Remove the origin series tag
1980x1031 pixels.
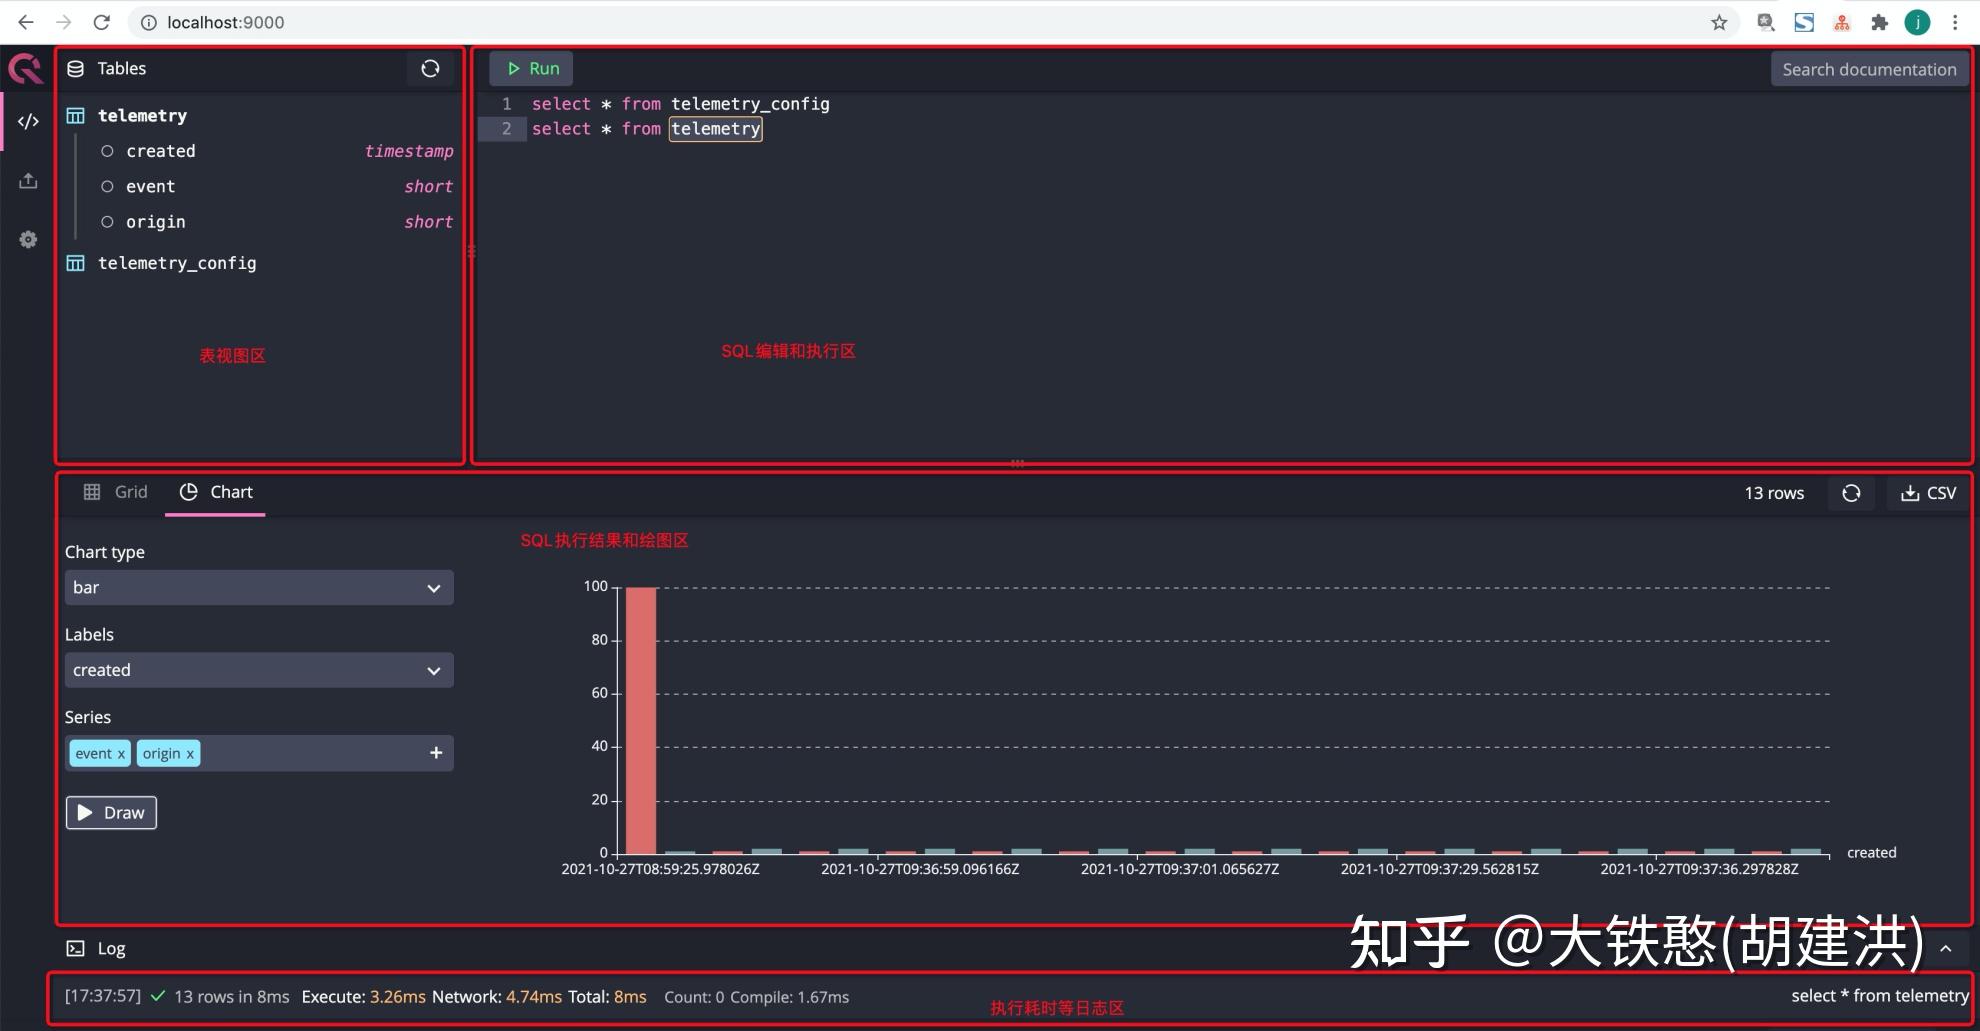(190, 753)
